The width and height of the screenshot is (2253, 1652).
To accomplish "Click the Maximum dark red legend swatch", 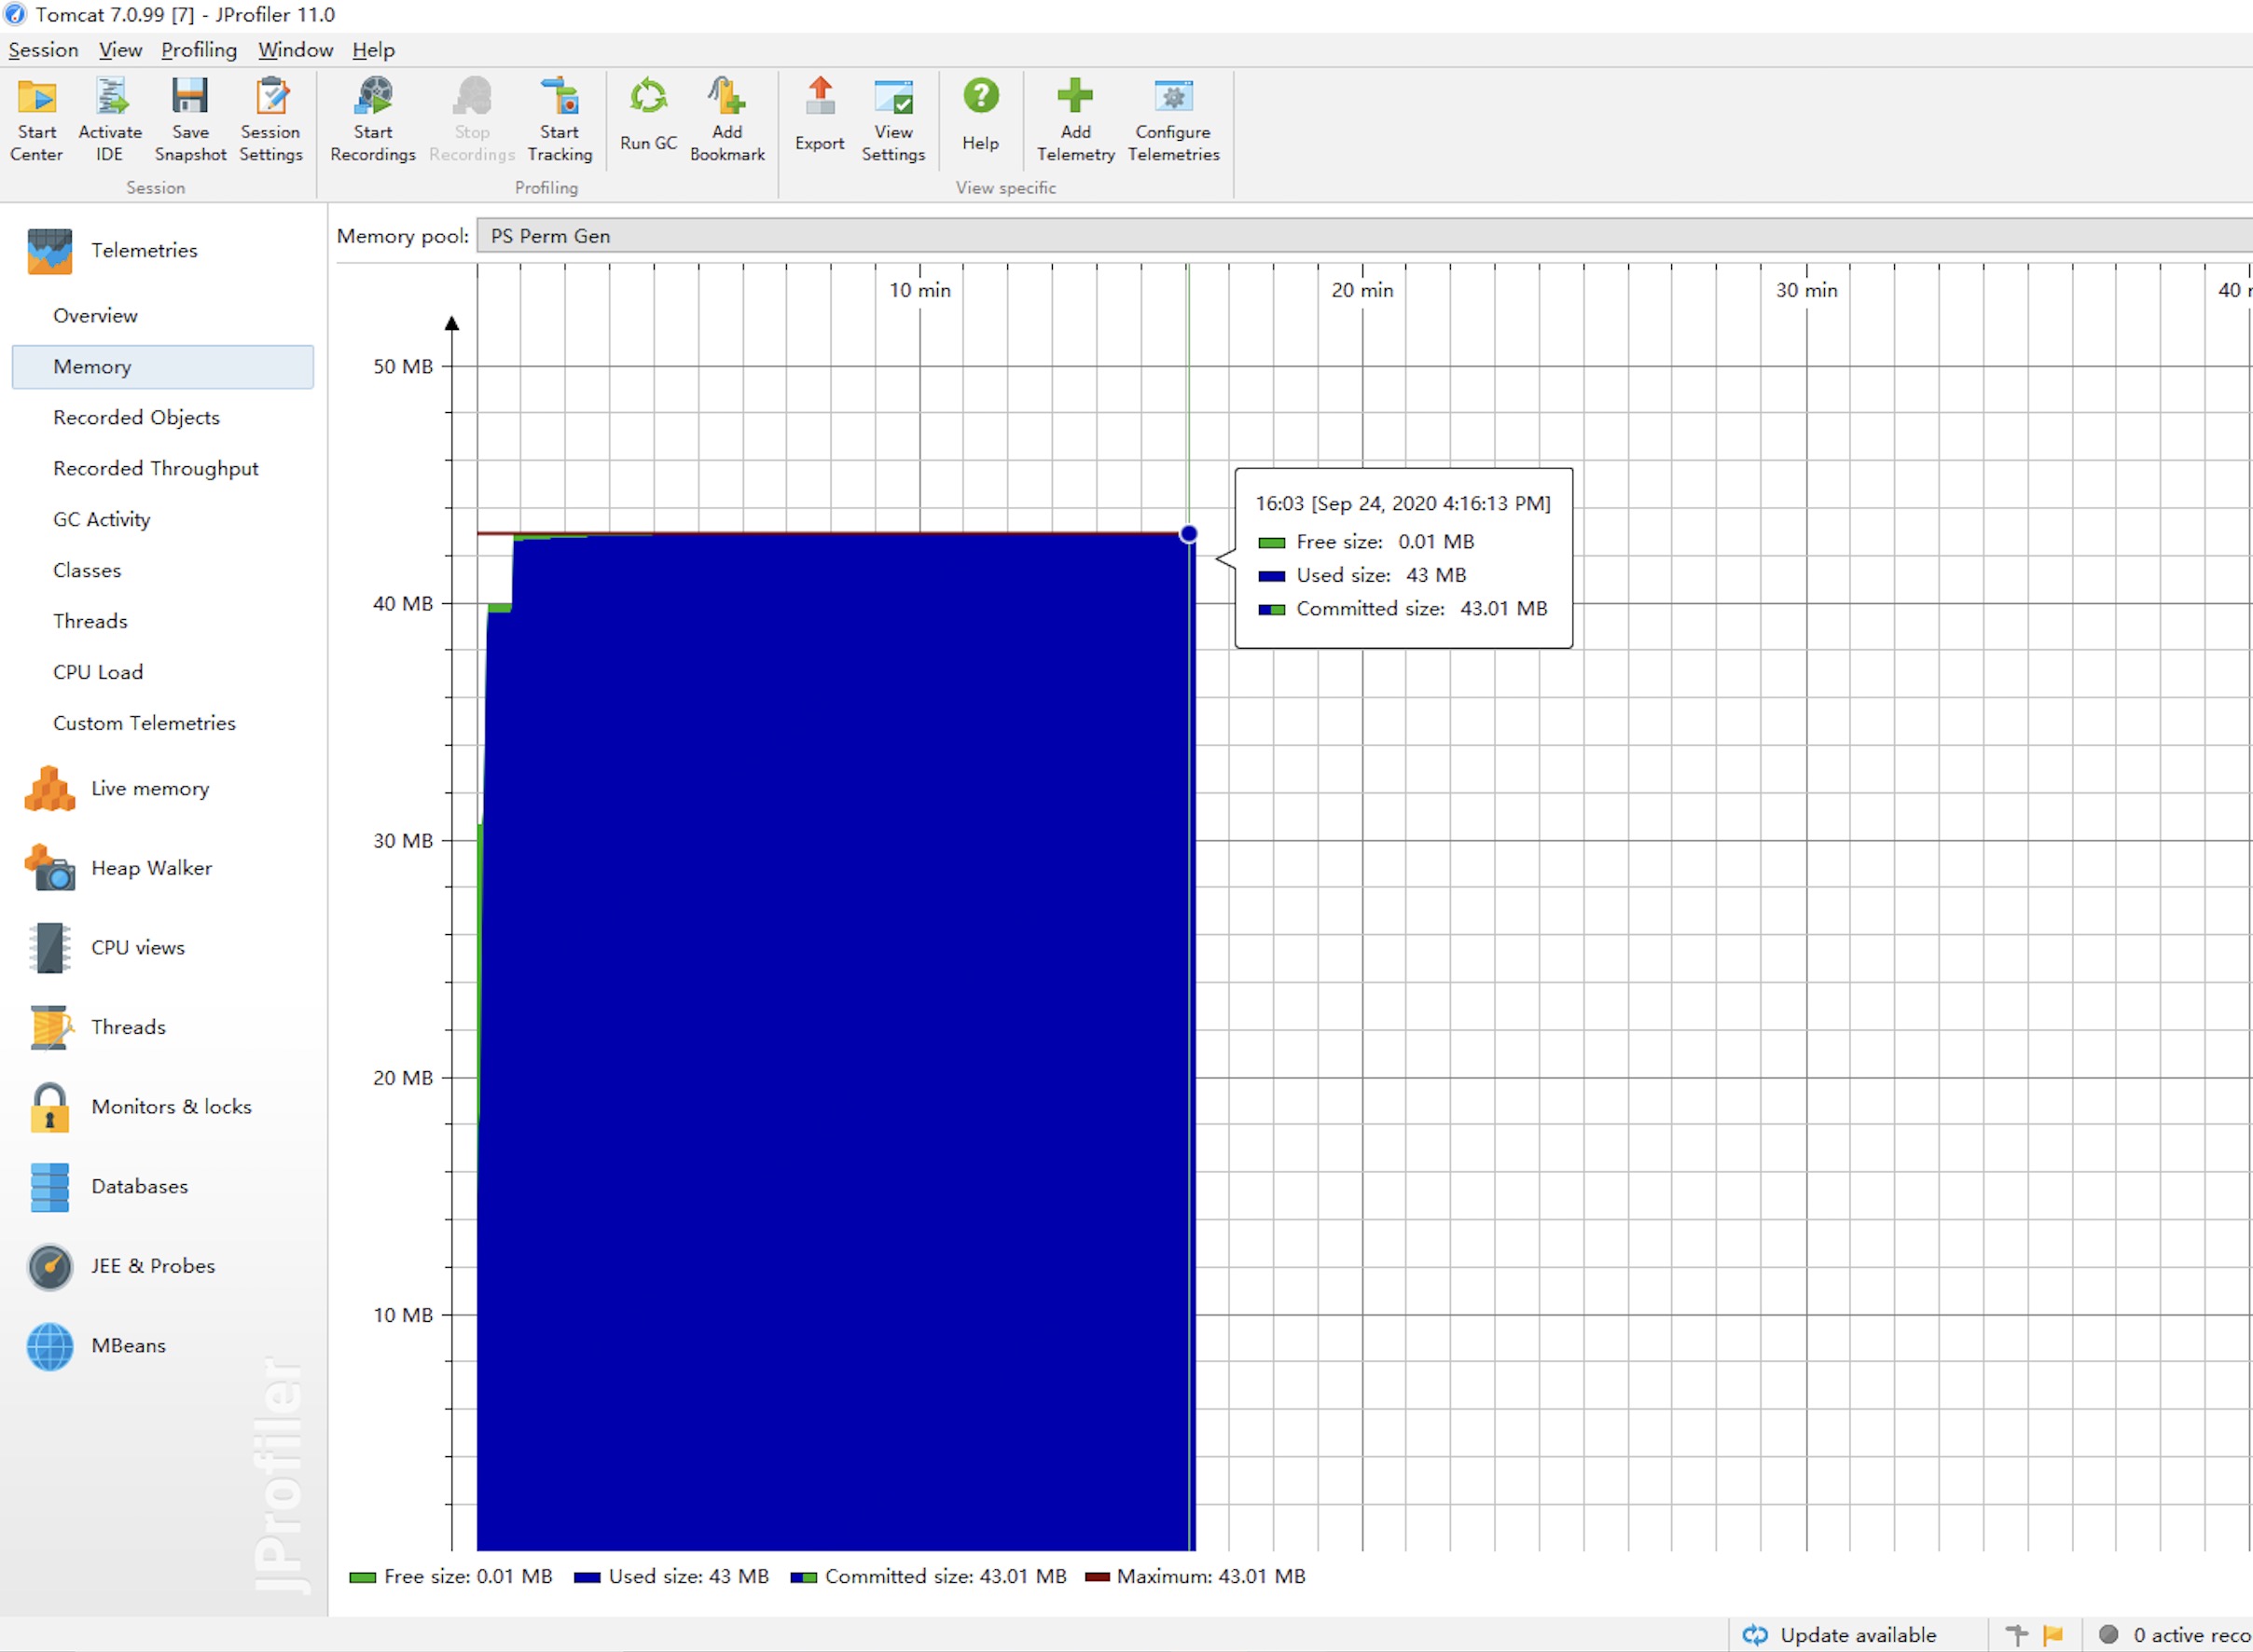I will coord(1097,1577).
